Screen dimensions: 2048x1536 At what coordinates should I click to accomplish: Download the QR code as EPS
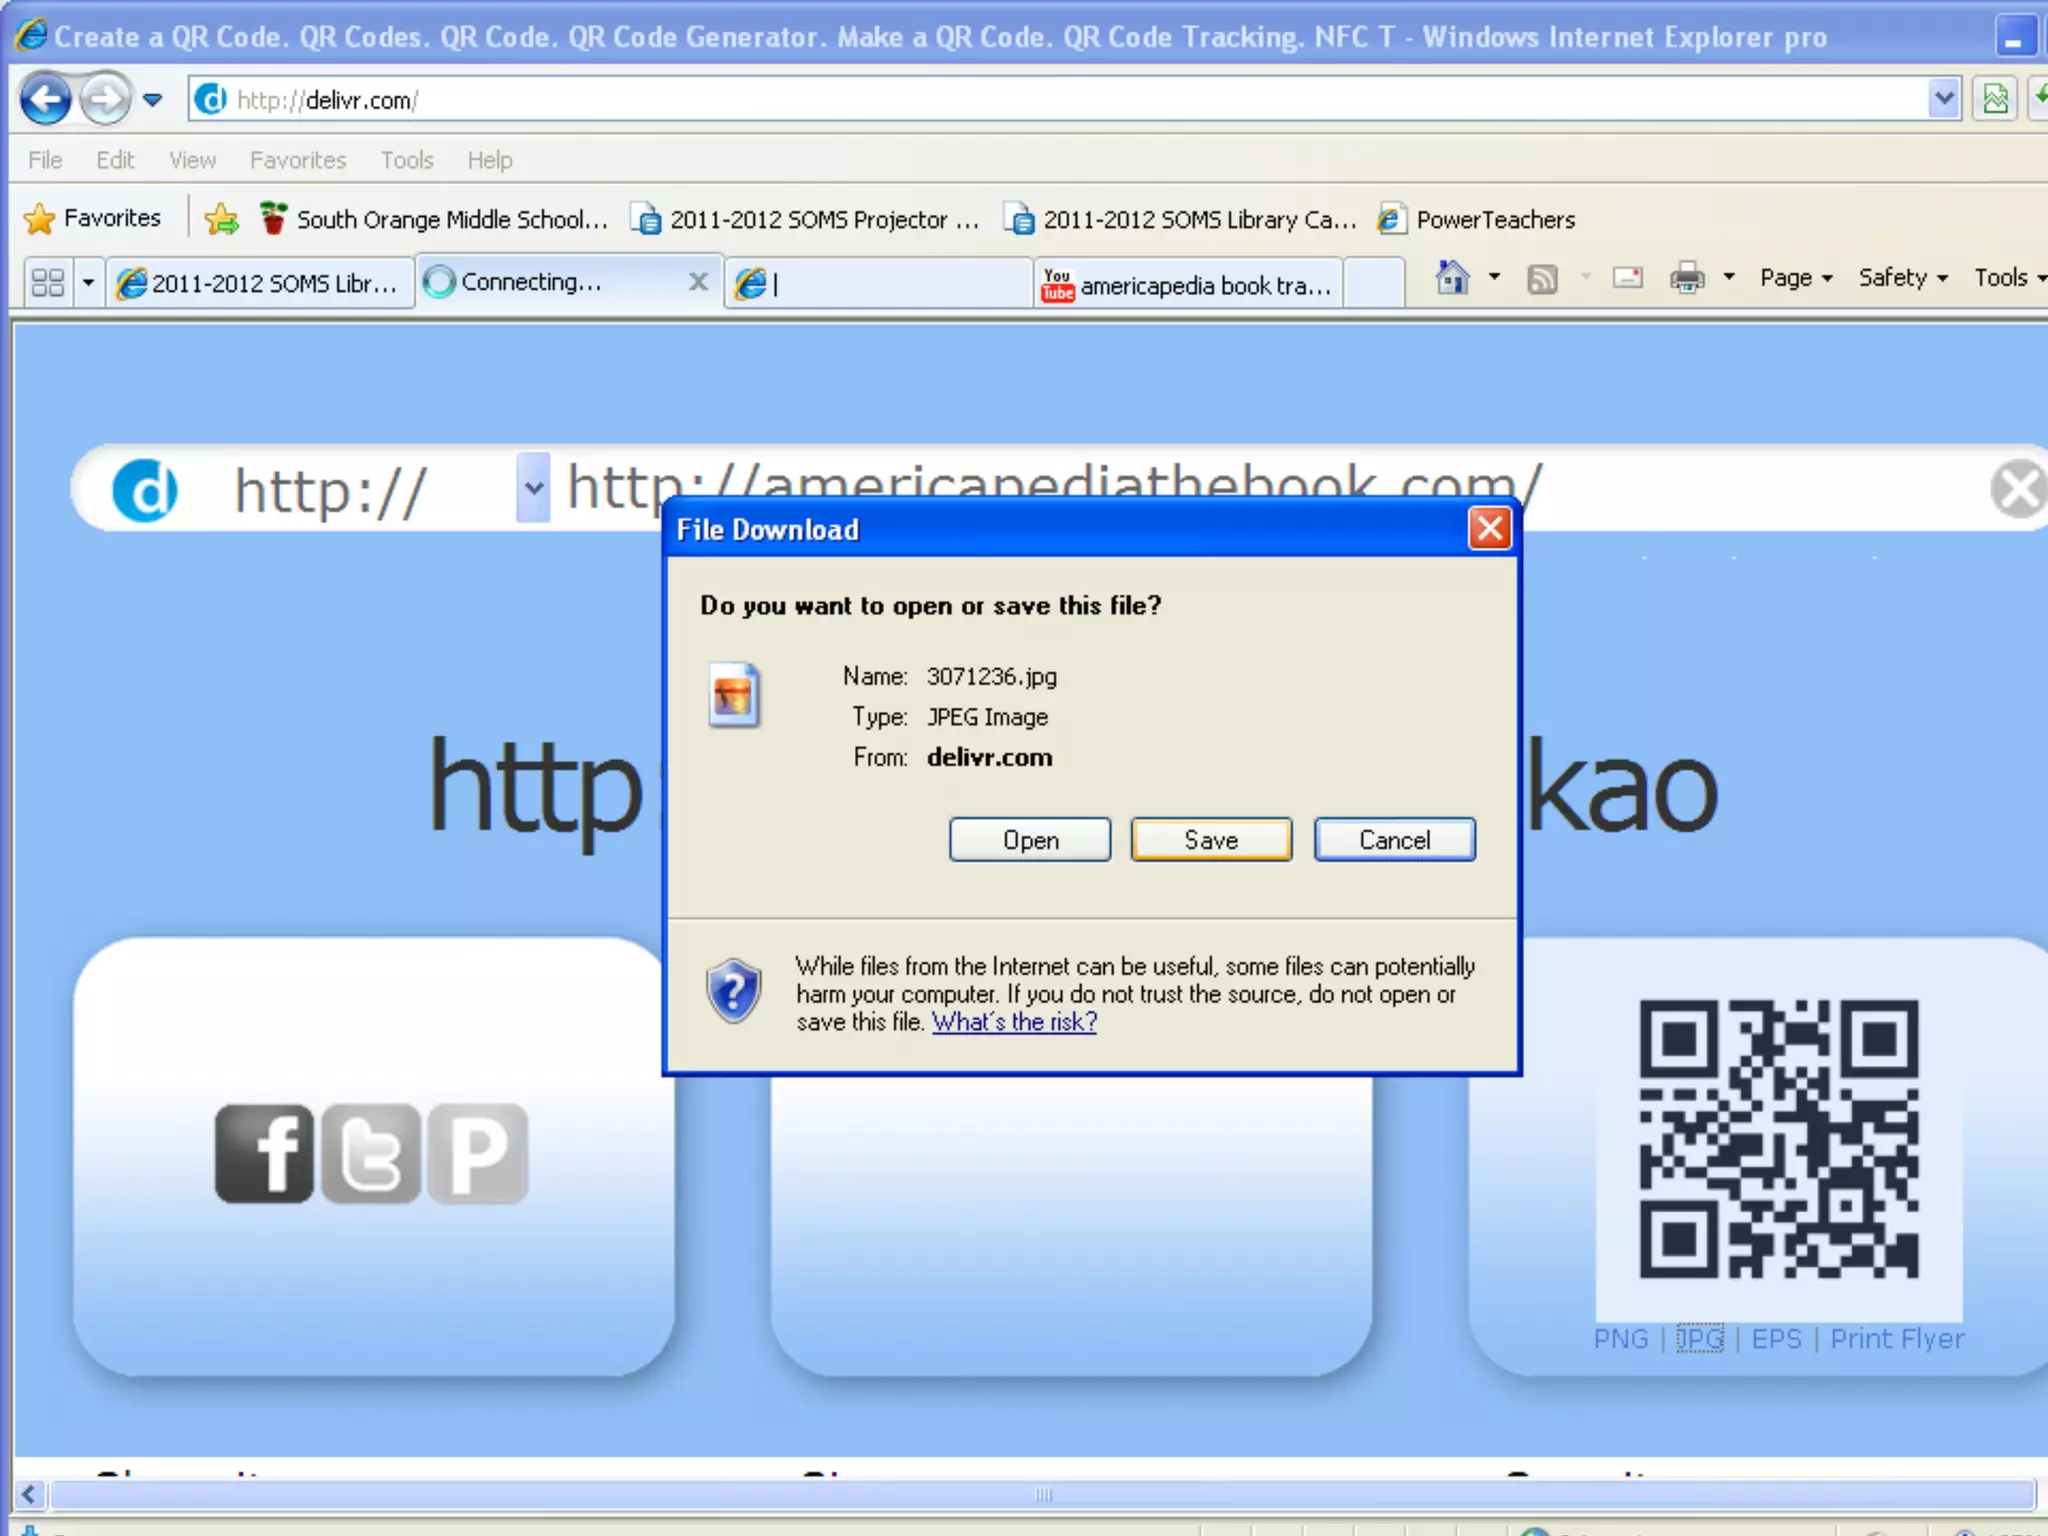1776,1339
